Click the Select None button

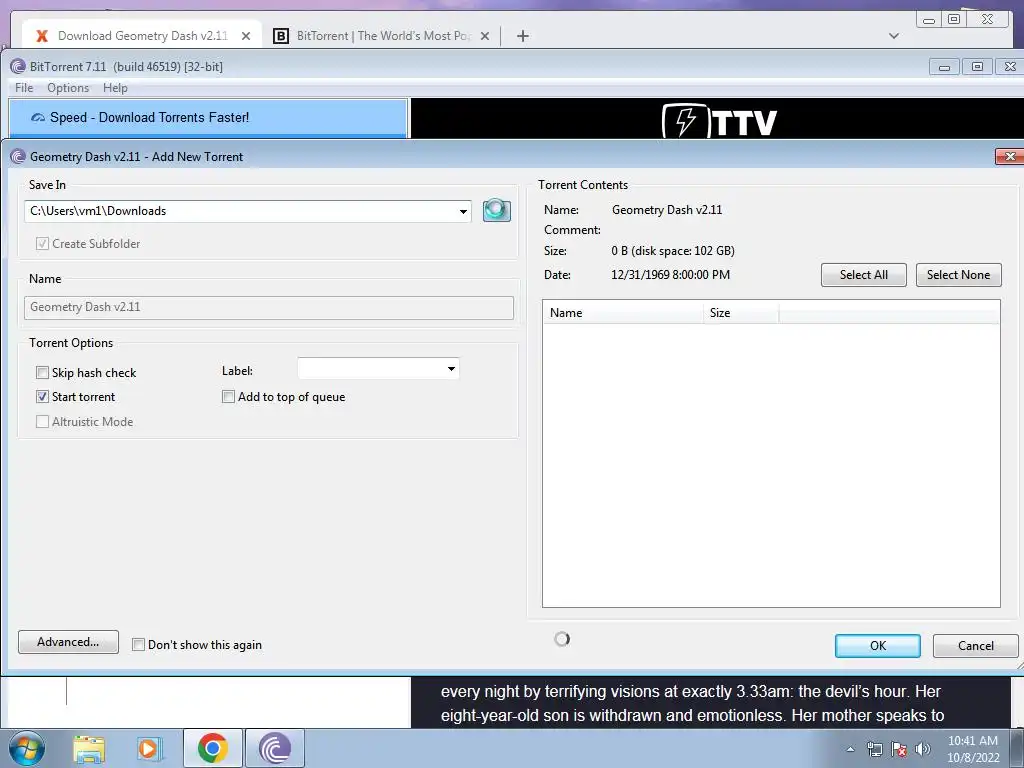958,275
